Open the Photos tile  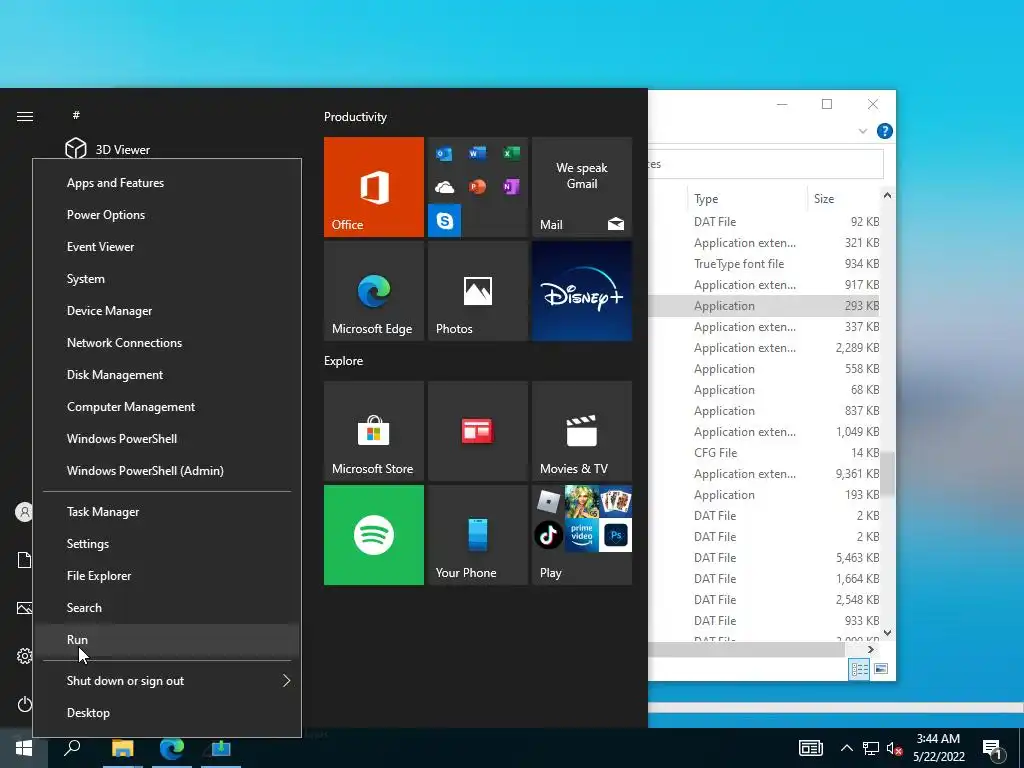tap(478, 291)
